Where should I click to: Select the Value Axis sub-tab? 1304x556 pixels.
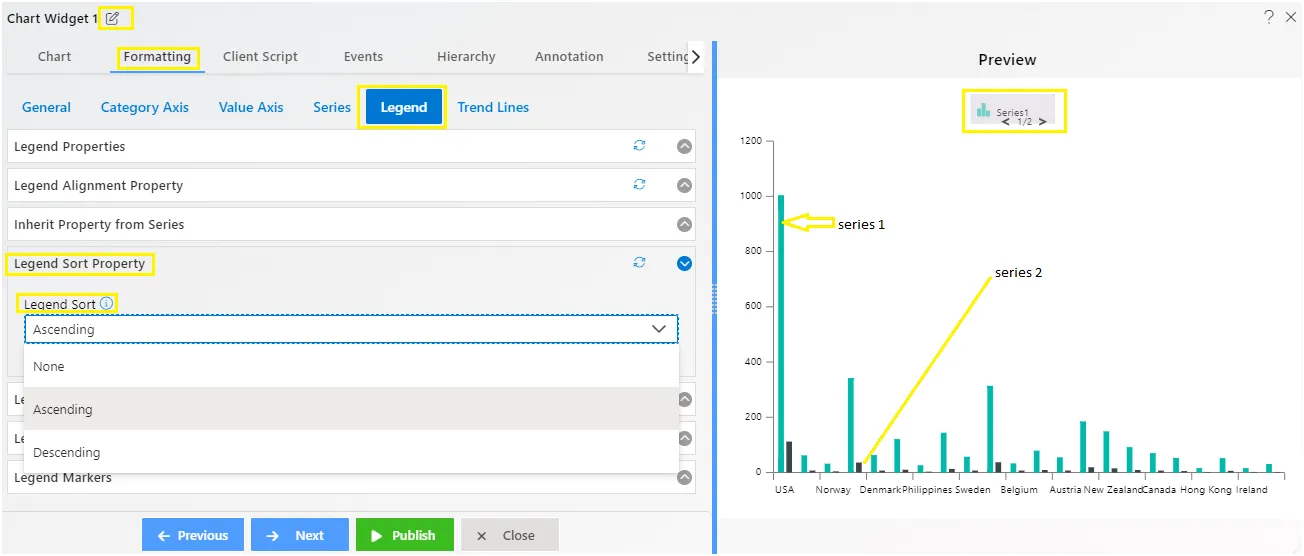pos(251,107)
